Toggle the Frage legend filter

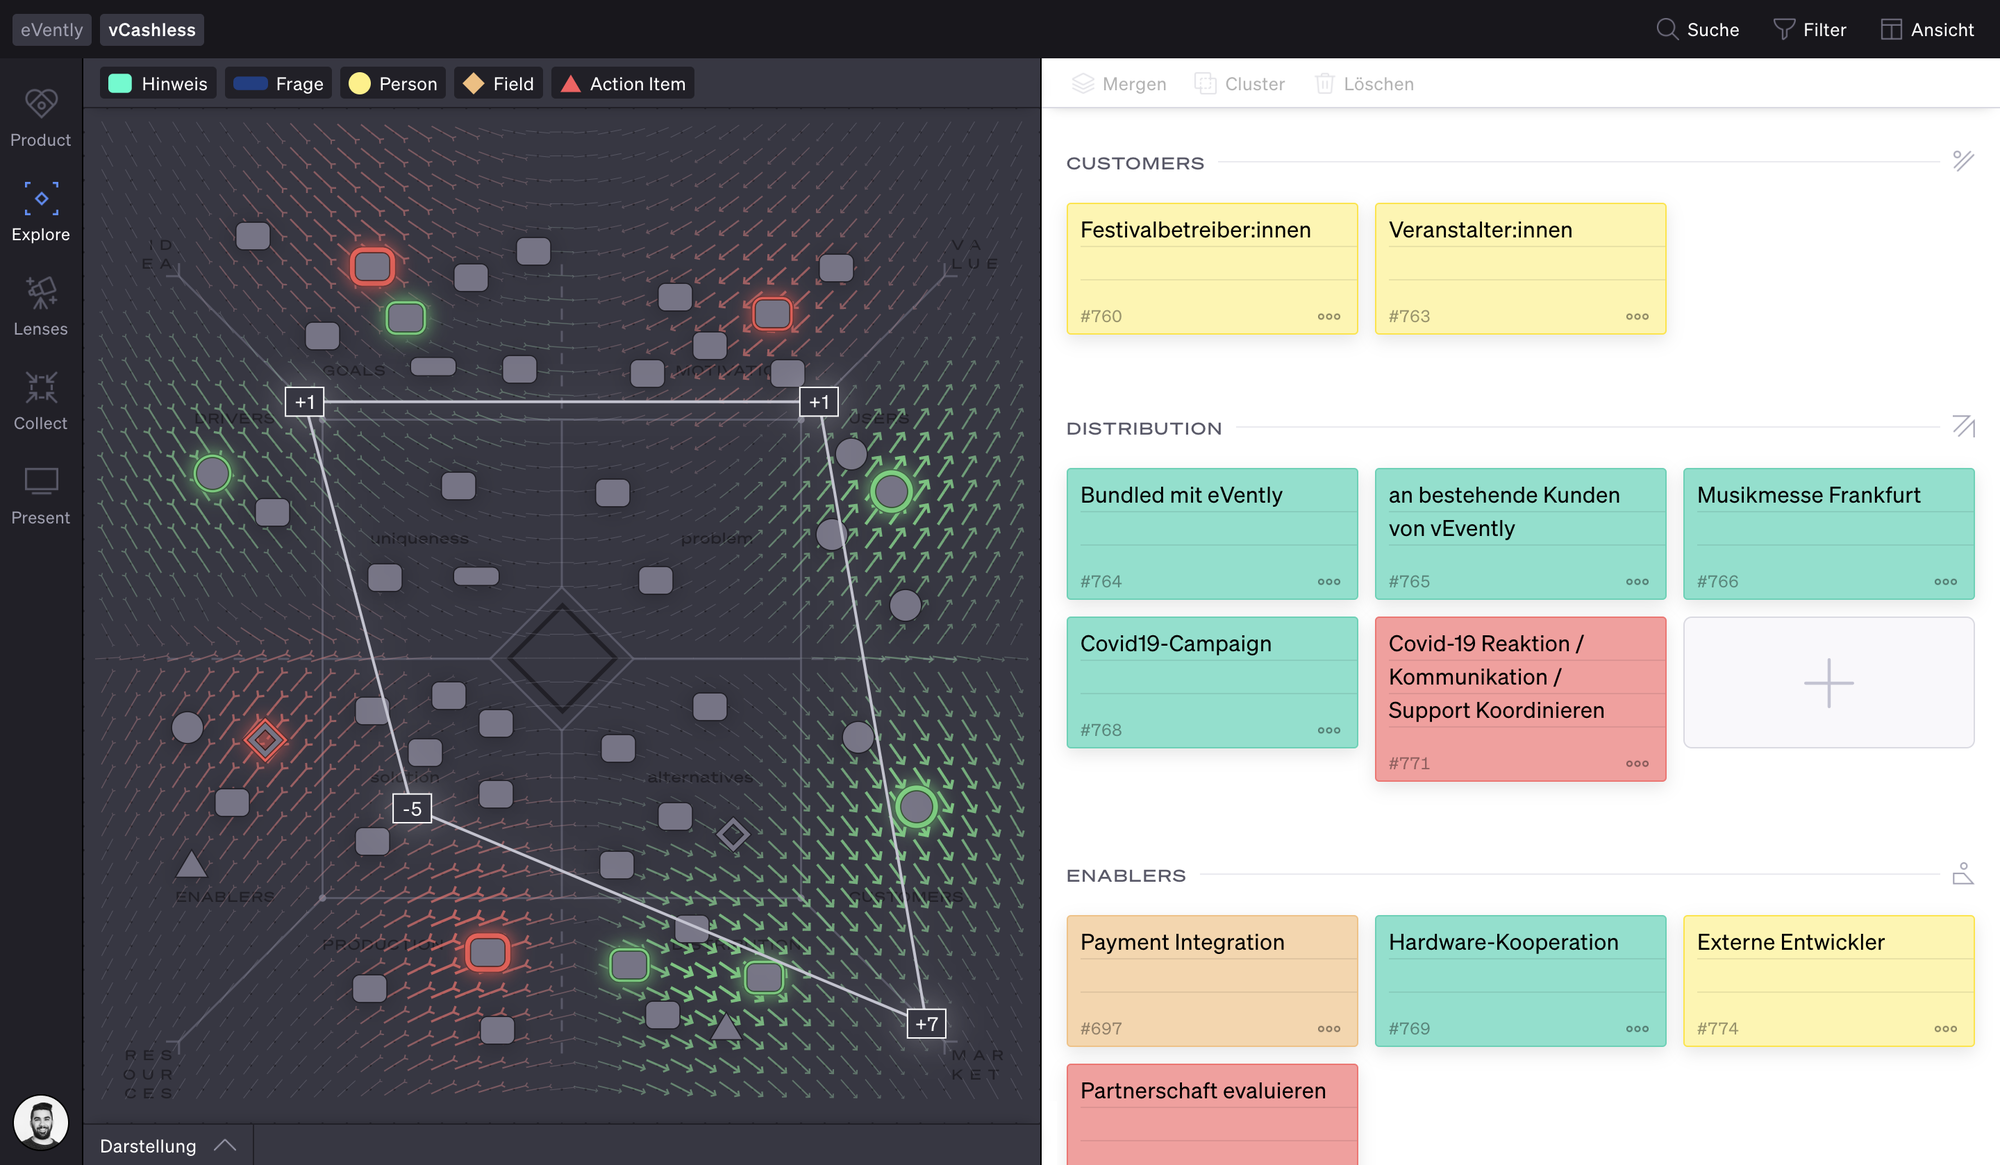[x=278, y=84]
